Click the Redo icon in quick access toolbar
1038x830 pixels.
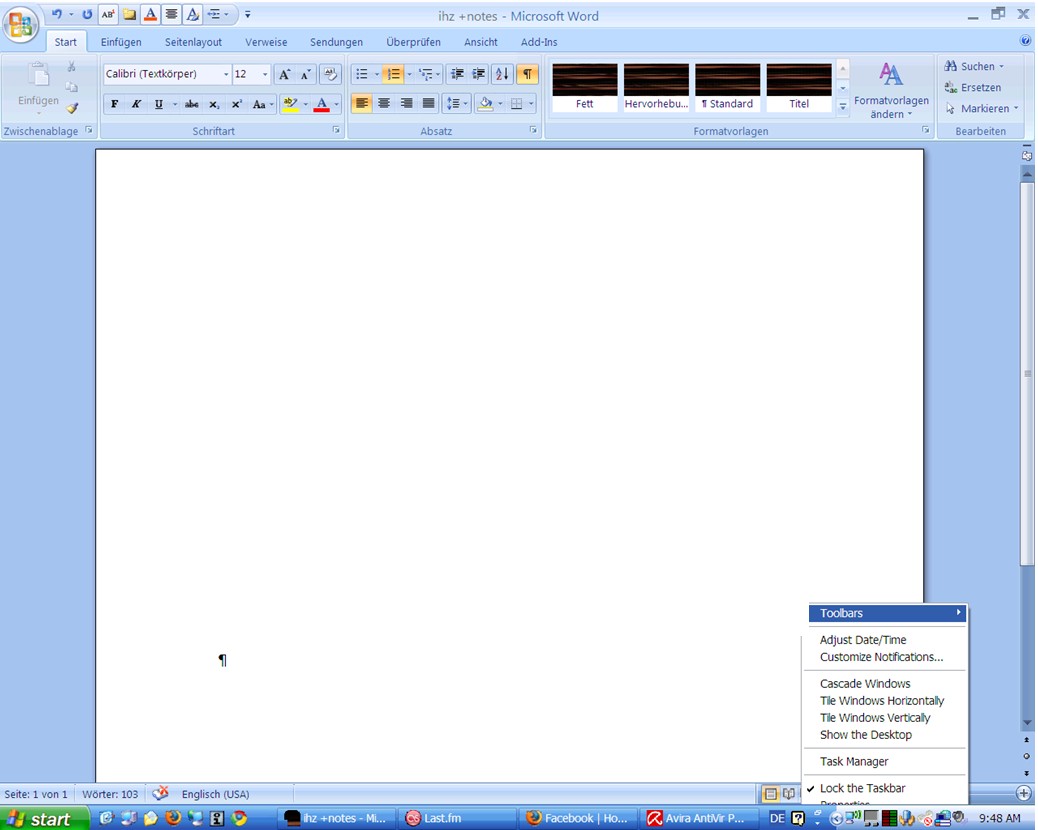(87, 14)
